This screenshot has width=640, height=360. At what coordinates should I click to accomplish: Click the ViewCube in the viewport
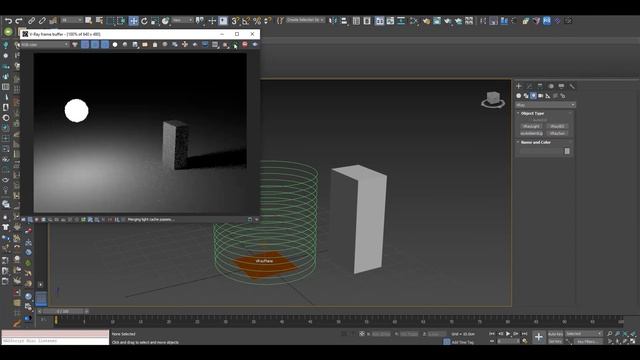[493, 99]
